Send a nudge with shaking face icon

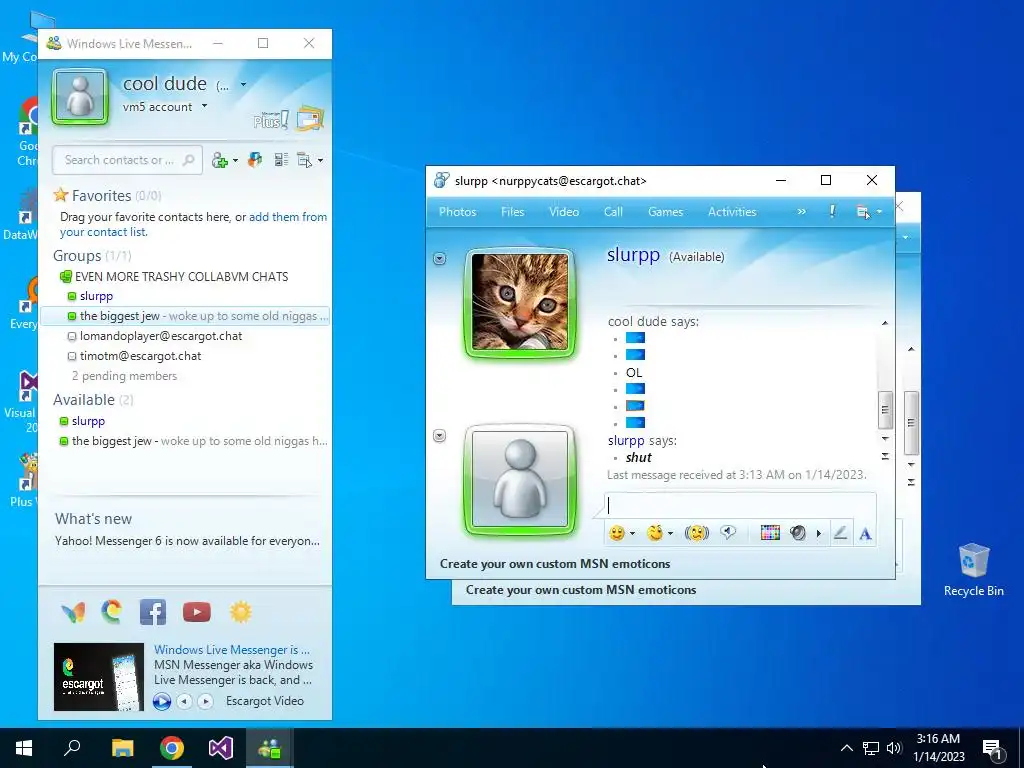click(x=697, y=533)
